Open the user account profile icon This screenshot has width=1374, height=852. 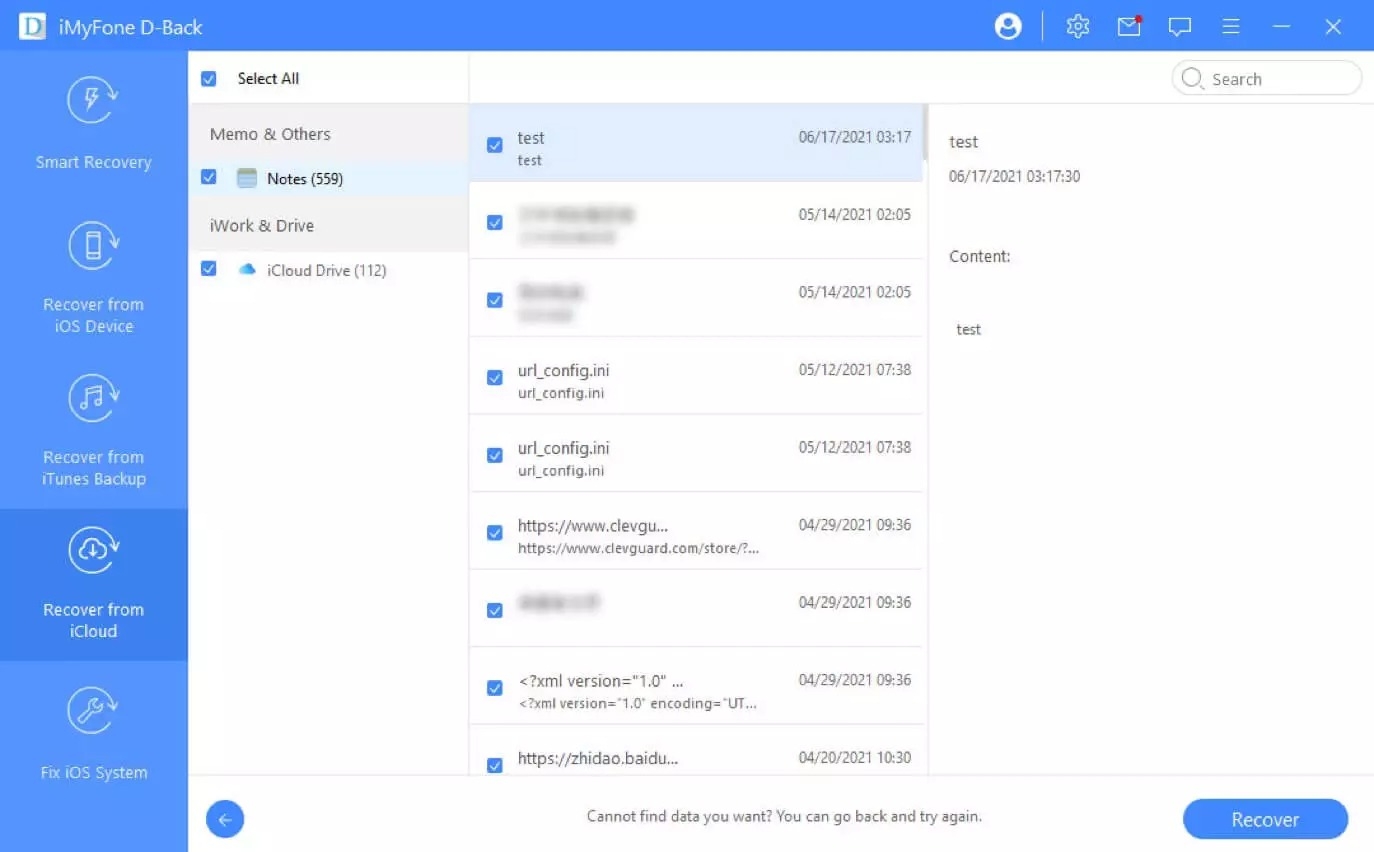(1008, 27)
